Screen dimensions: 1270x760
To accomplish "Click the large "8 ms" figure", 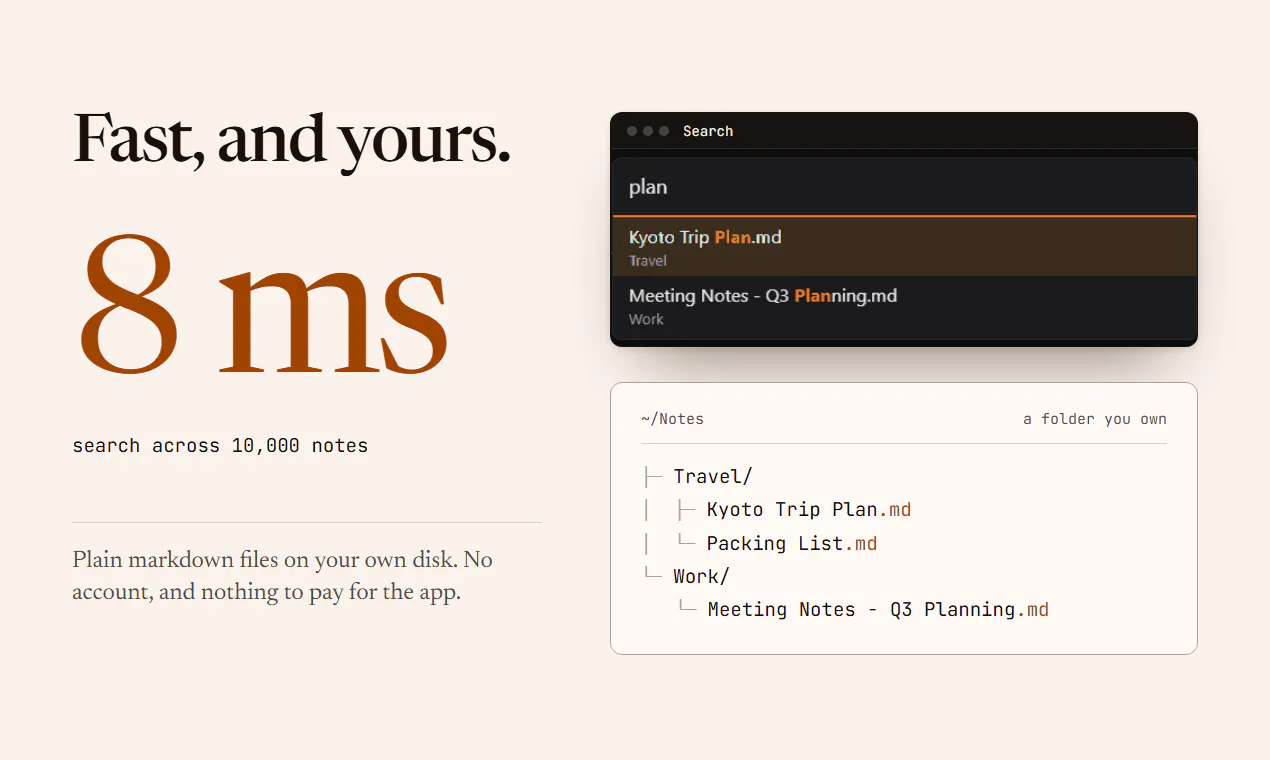I will tap(263, 304).
